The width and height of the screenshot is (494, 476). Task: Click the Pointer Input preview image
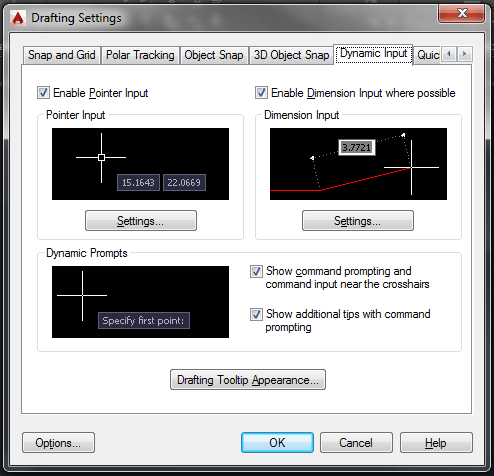pyautogui.click(x=140, y=164)
